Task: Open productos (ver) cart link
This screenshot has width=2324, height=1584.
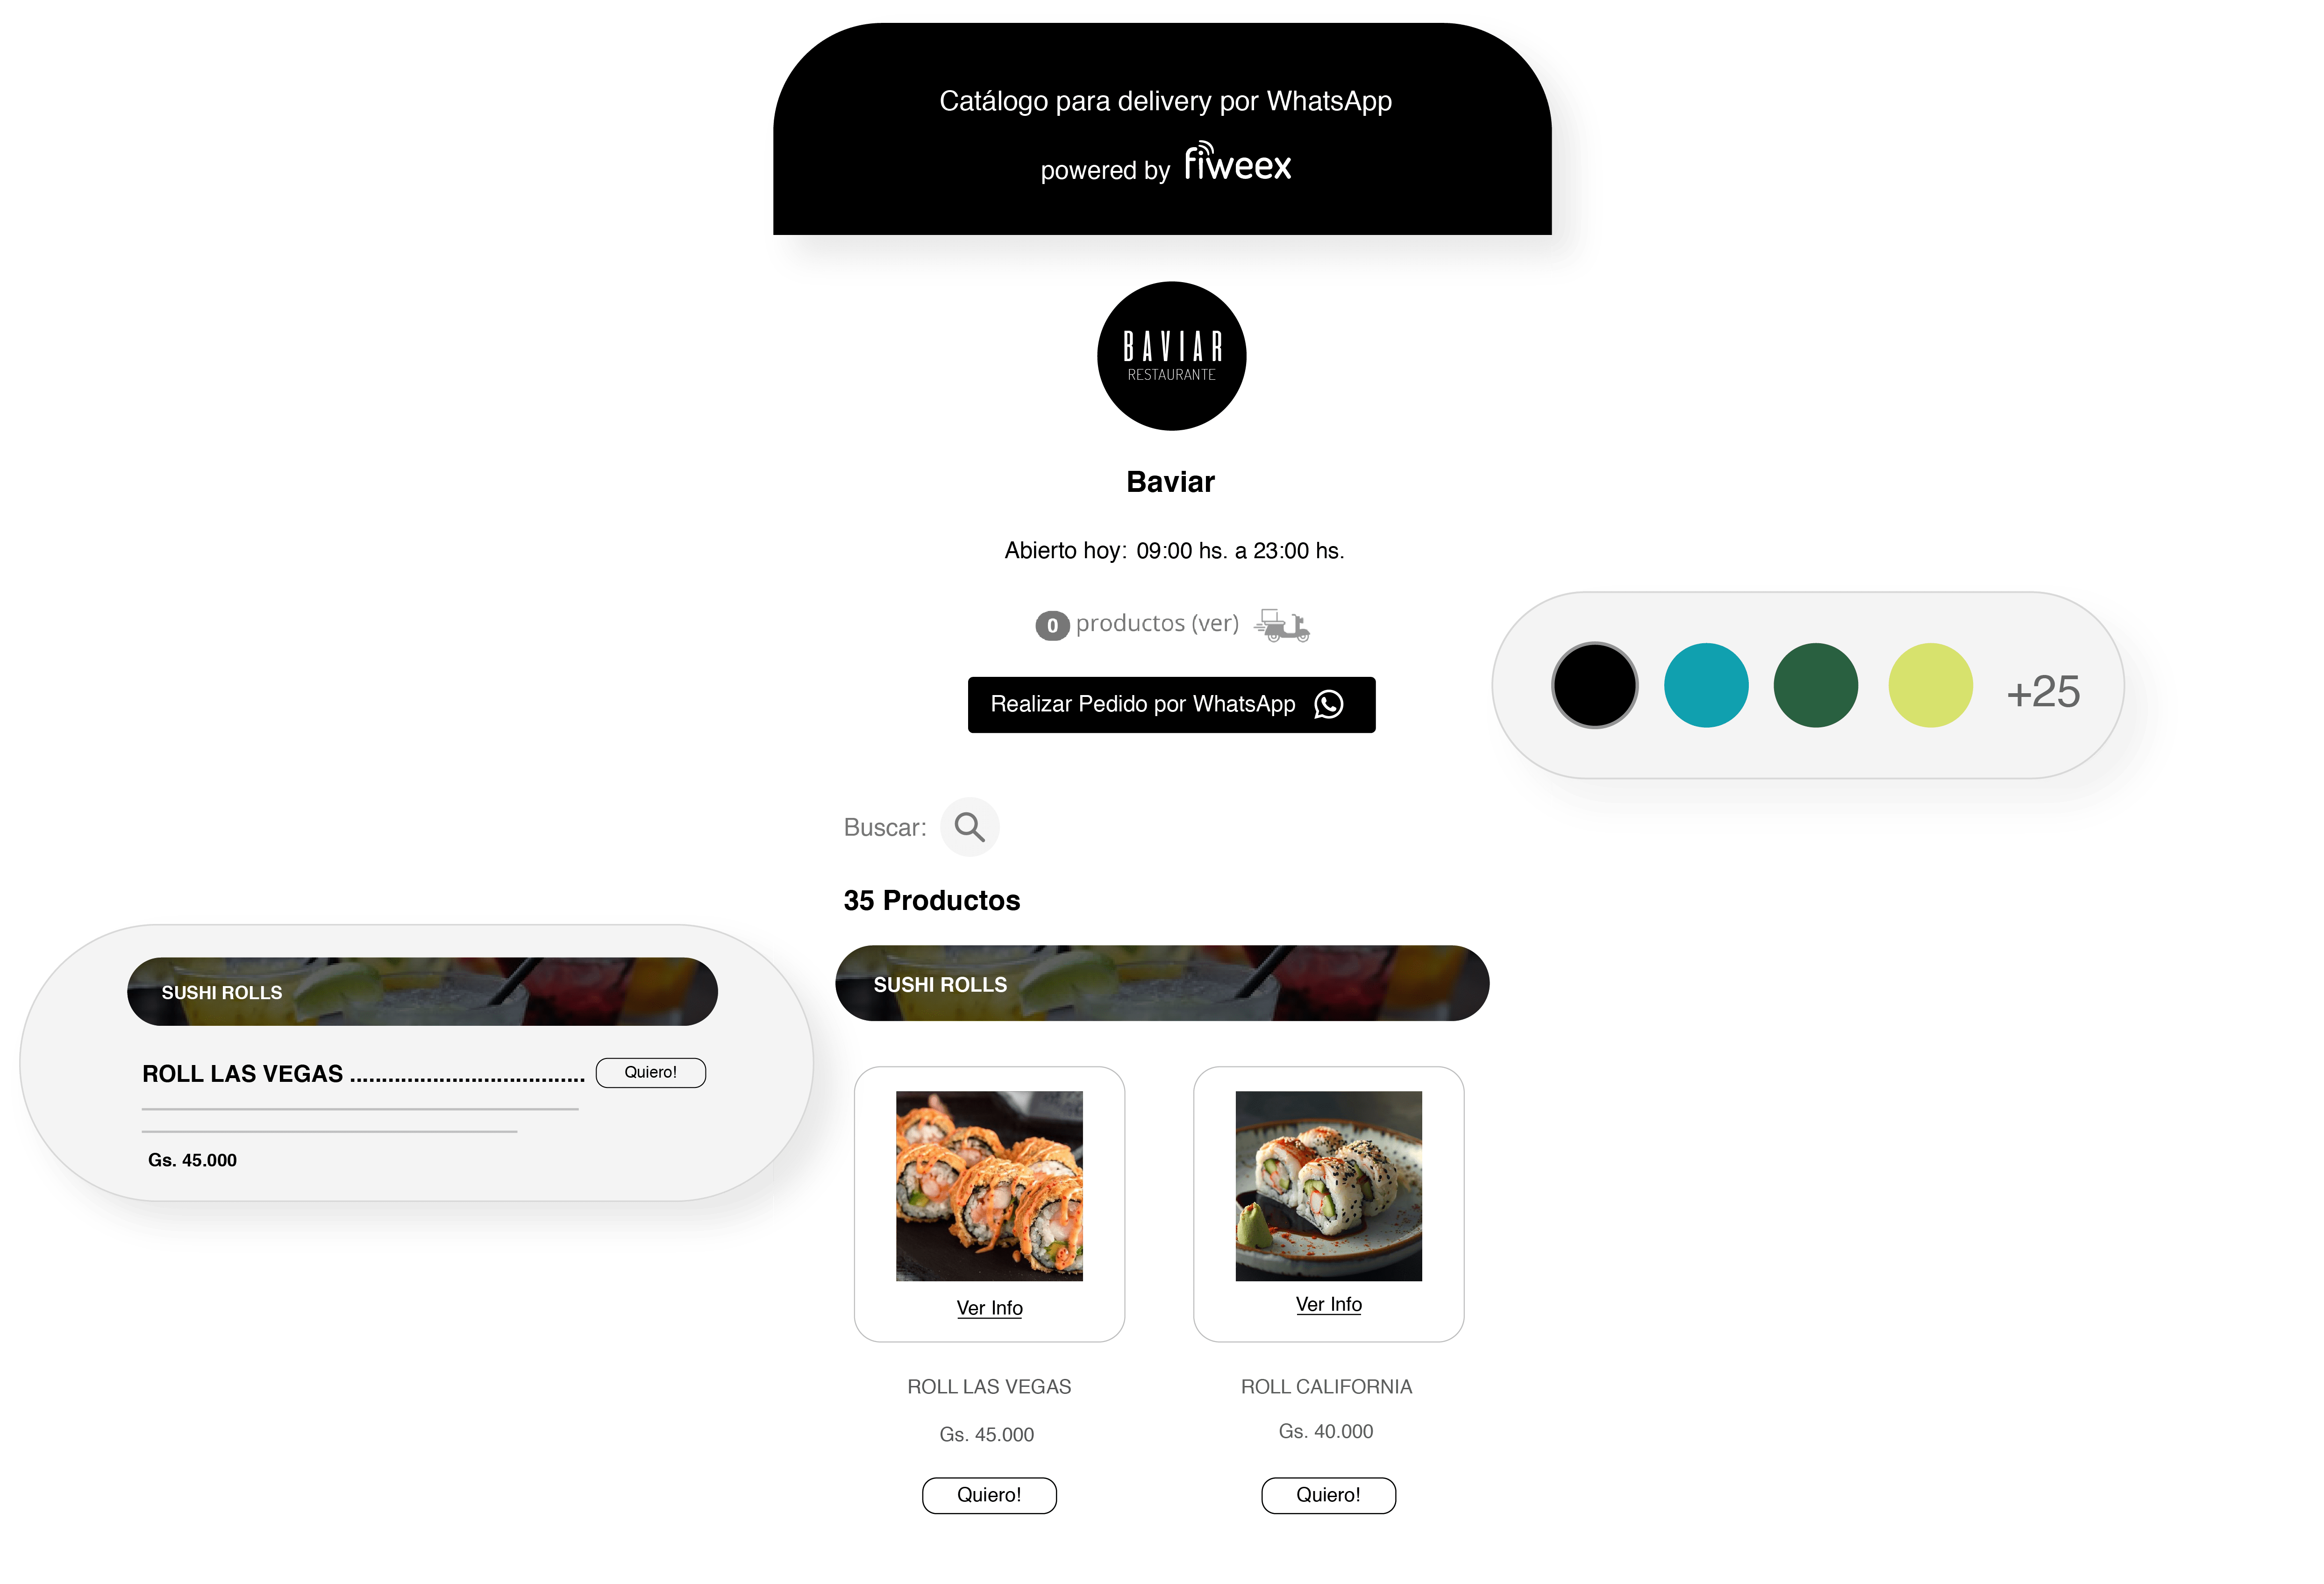Action: (x=1157, y=623)
